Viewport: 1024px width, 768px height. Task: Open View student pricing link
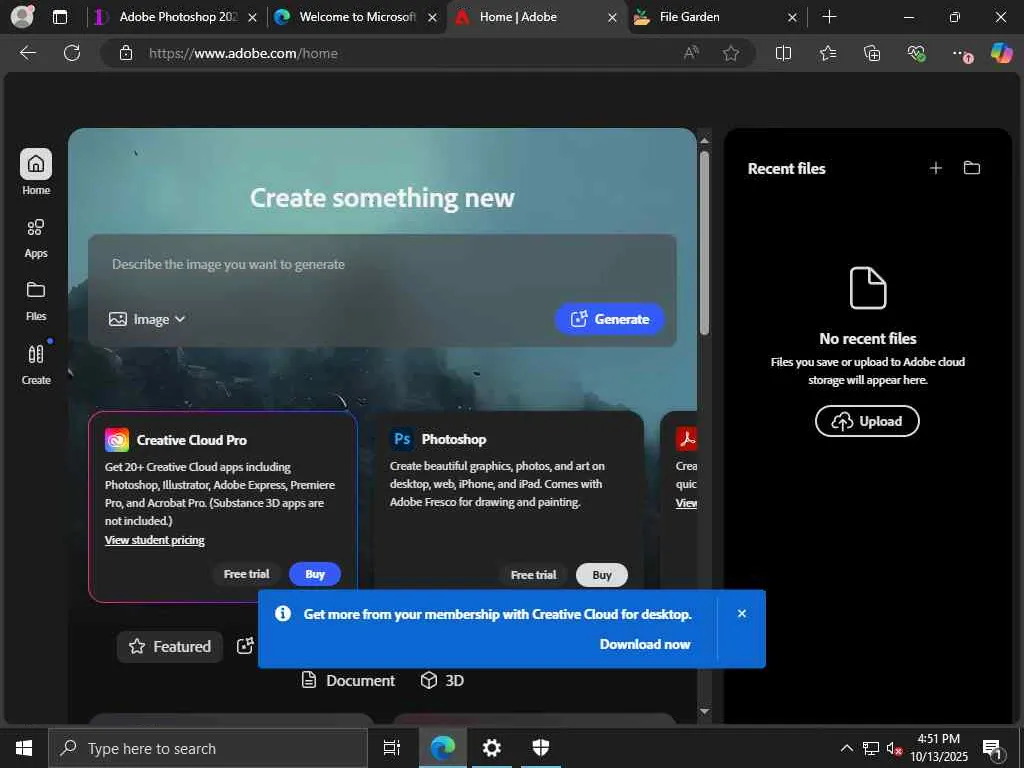155,540
